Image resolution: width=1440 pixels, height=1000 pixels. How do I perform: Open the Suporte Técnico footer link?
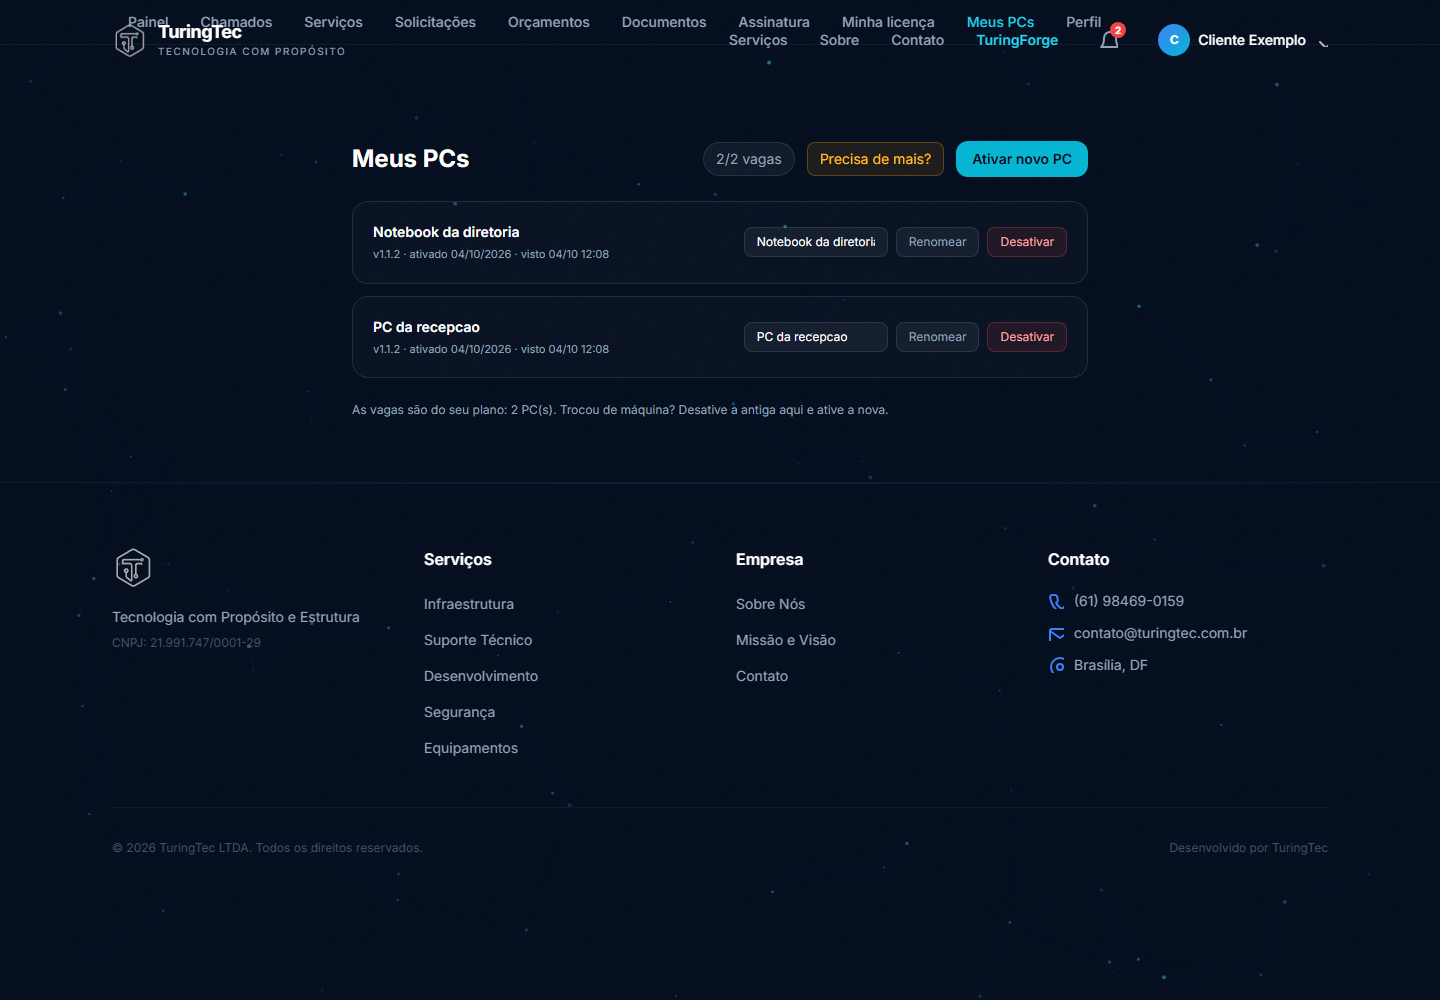click(478, 640)
